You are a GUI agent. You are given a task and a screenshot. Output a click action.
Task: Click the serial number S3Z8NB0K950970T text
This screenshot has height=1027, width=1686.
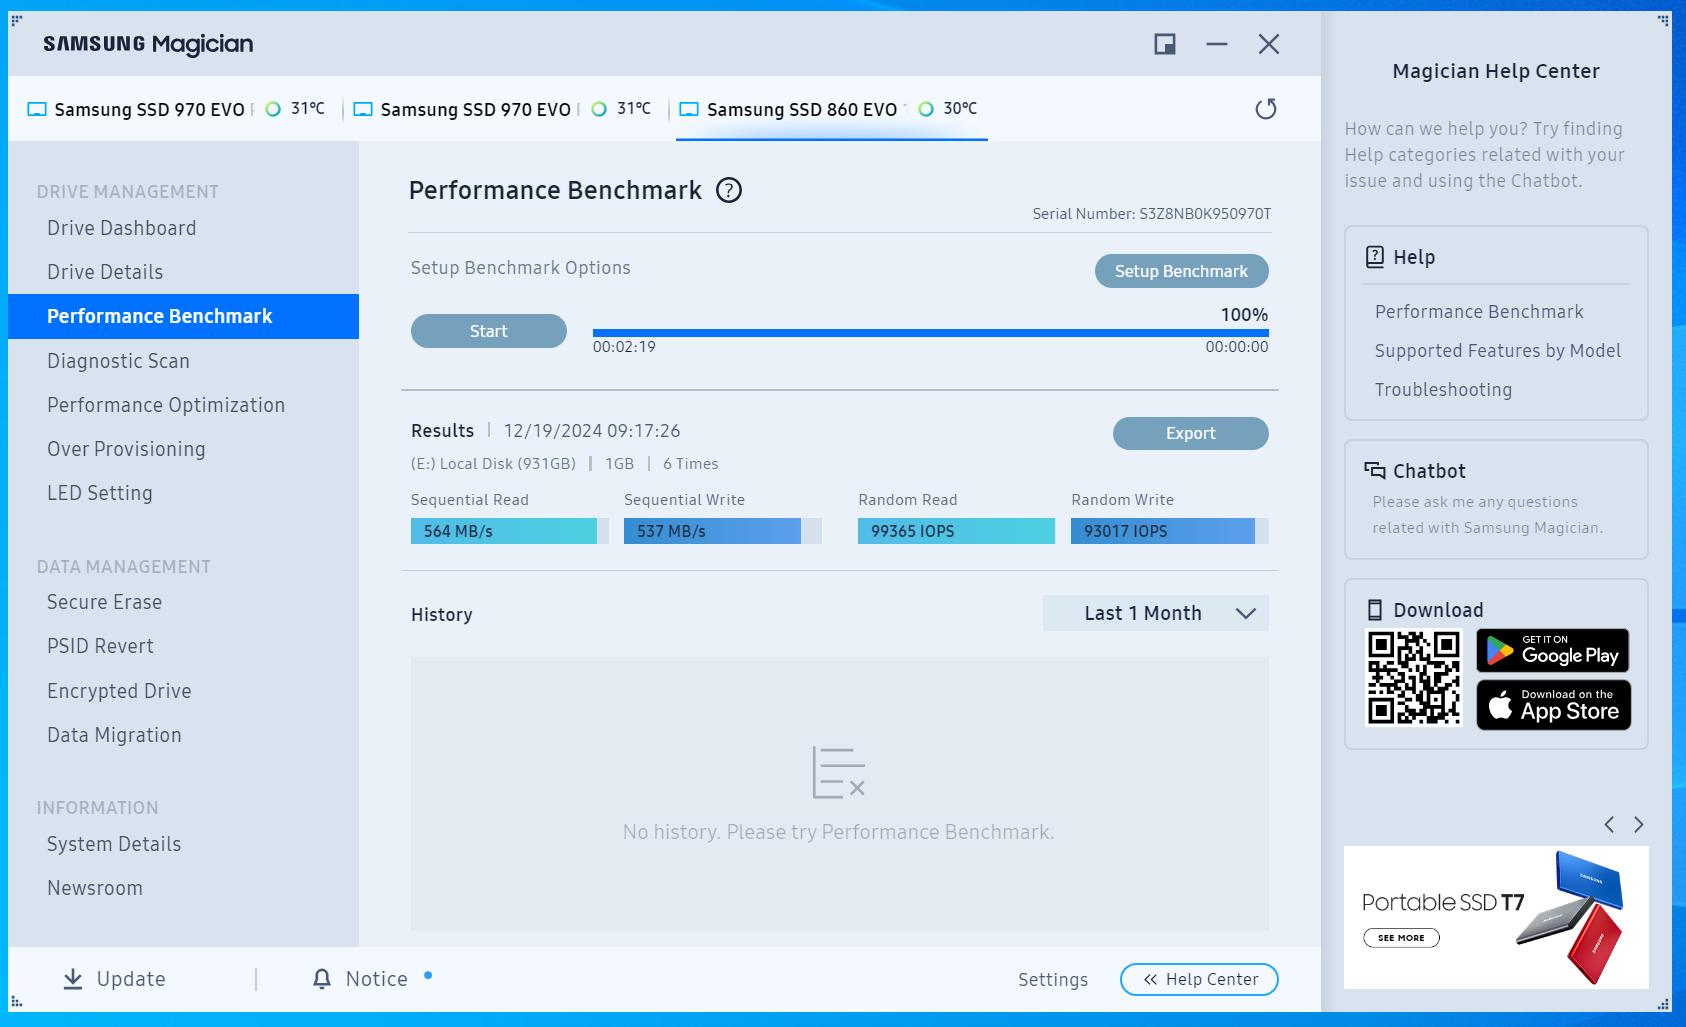click(x=1205, y=214)
